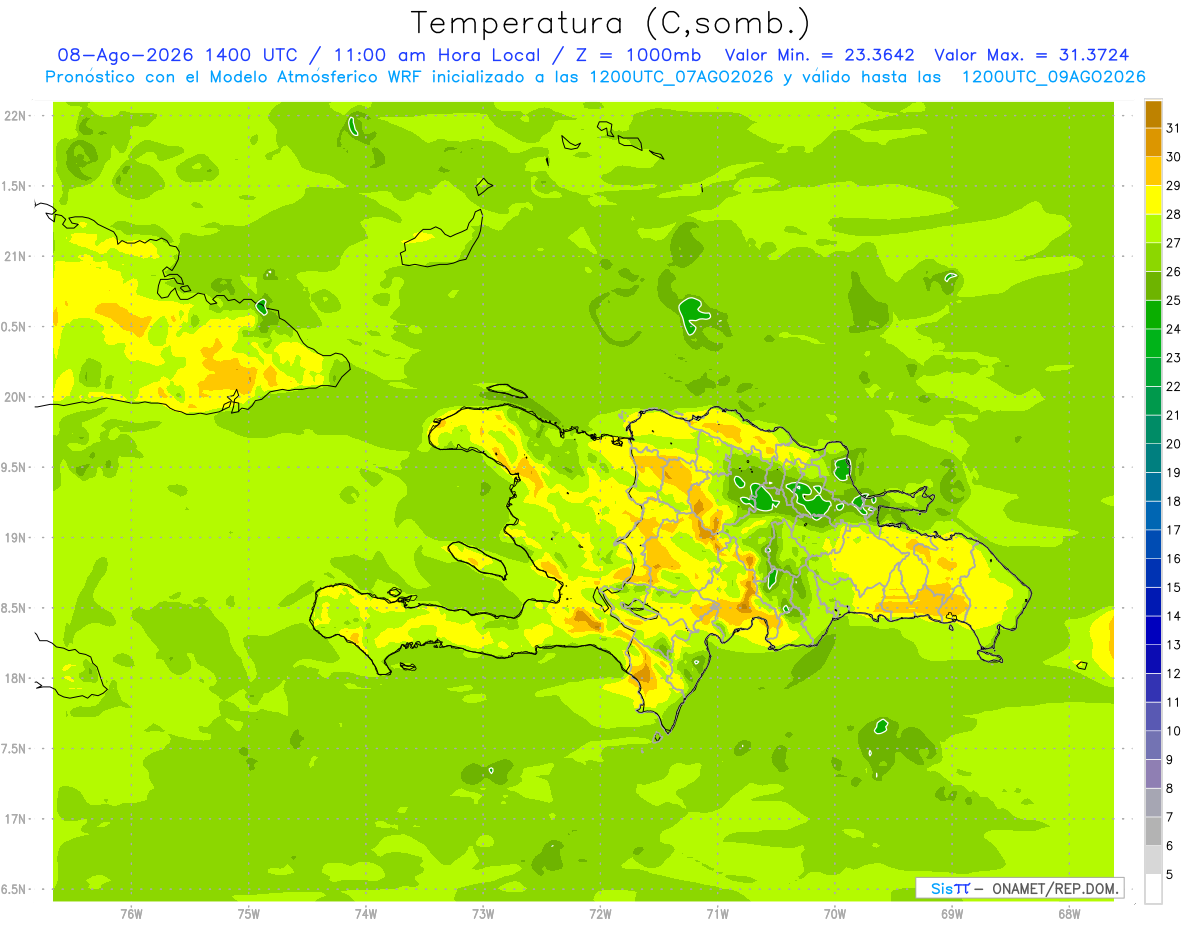The image size is (1200, 927).
Task: Click the "20N" latitude label
Action: (x=17, y=398)
